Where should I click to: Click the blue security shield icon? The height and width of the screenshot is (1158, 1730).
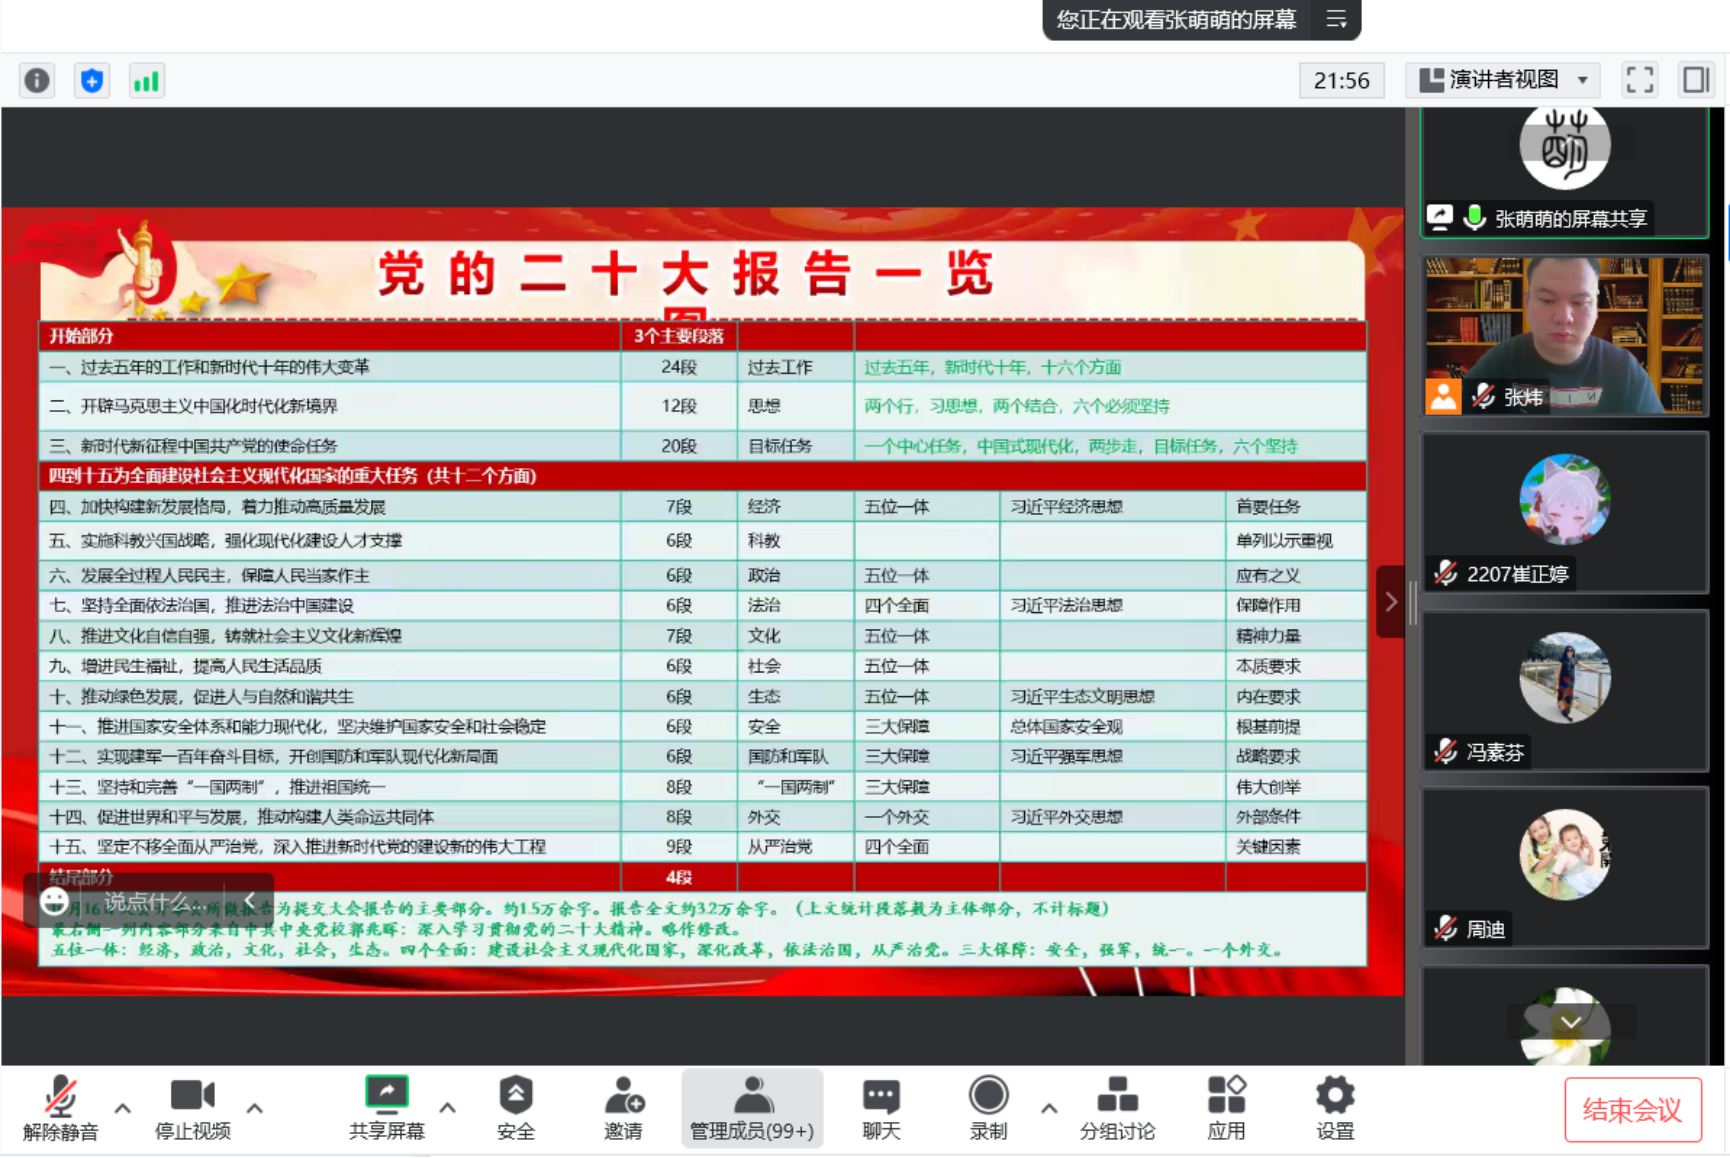pos(92,81)
